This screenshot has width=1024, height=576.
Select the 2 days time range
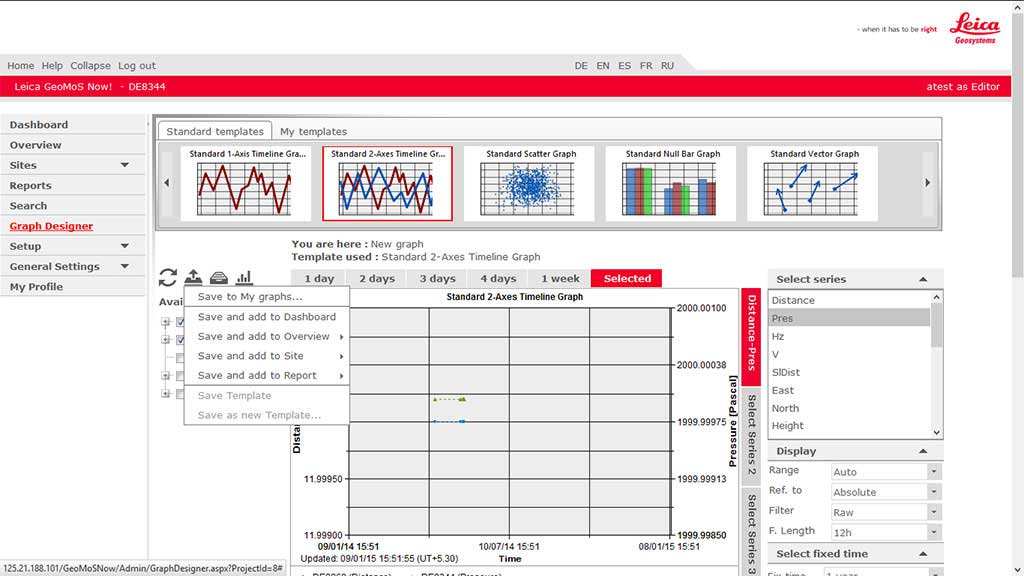pos(377,278)
